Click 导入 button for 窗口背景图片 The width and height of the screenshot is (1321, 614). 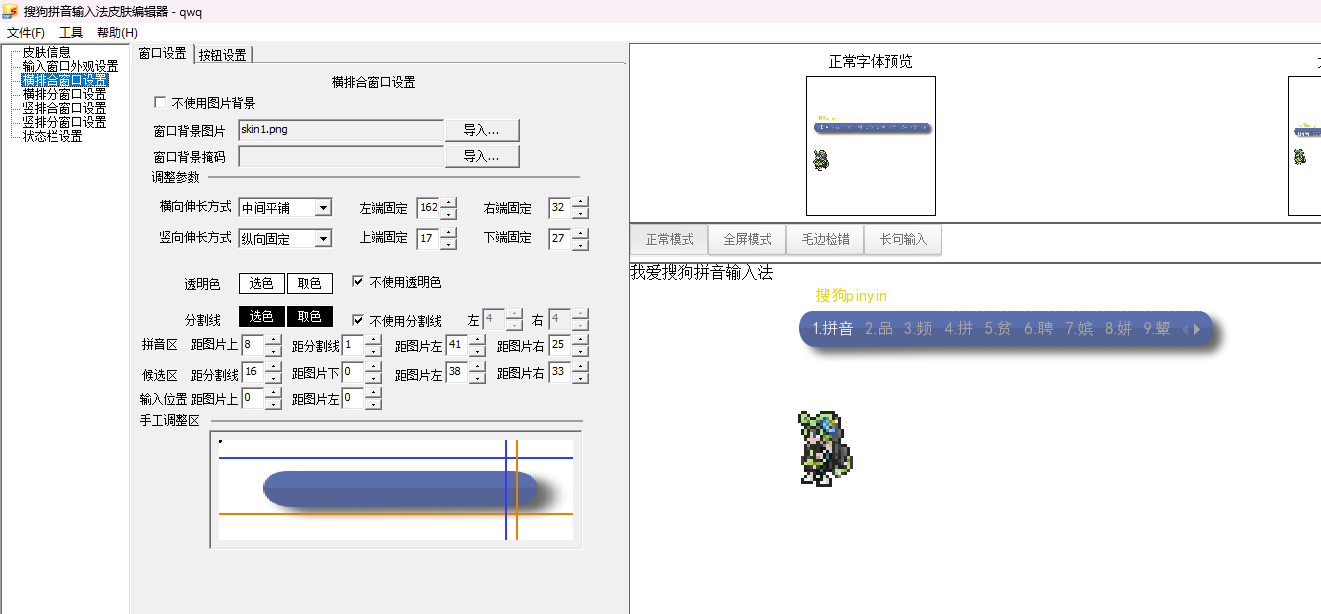480,130
